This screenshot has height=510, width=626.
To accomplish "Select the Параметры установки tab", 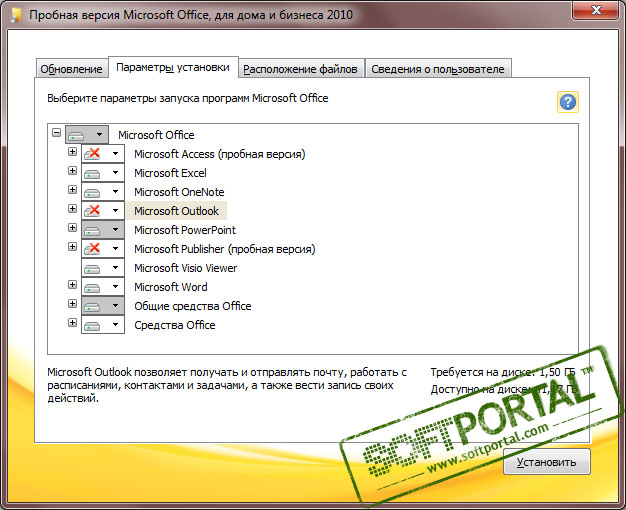I will (173, 67).
